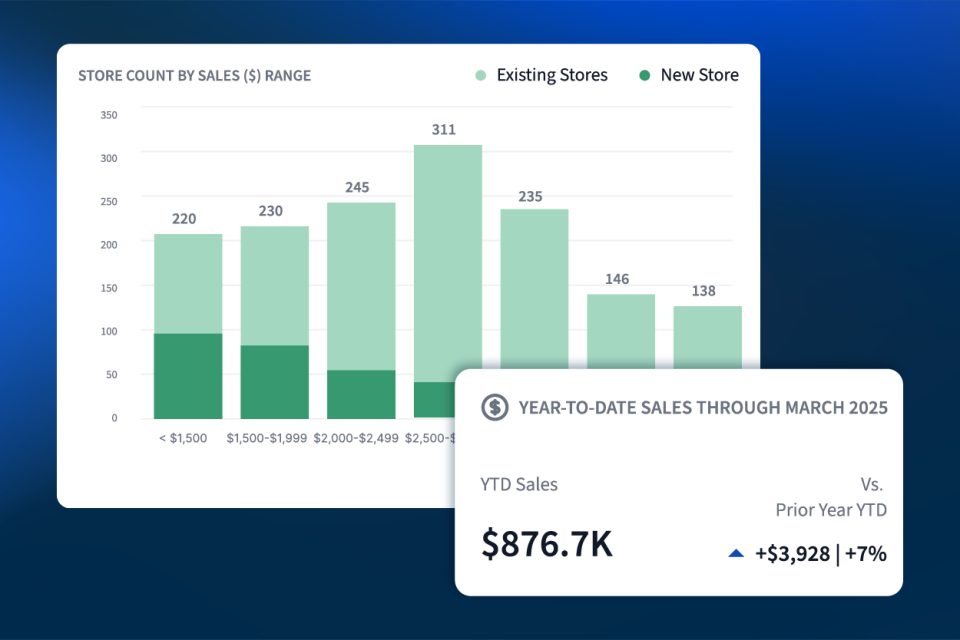Toggle the Existing Stores legend dot
960x640 pixels.
pos(481,75)
